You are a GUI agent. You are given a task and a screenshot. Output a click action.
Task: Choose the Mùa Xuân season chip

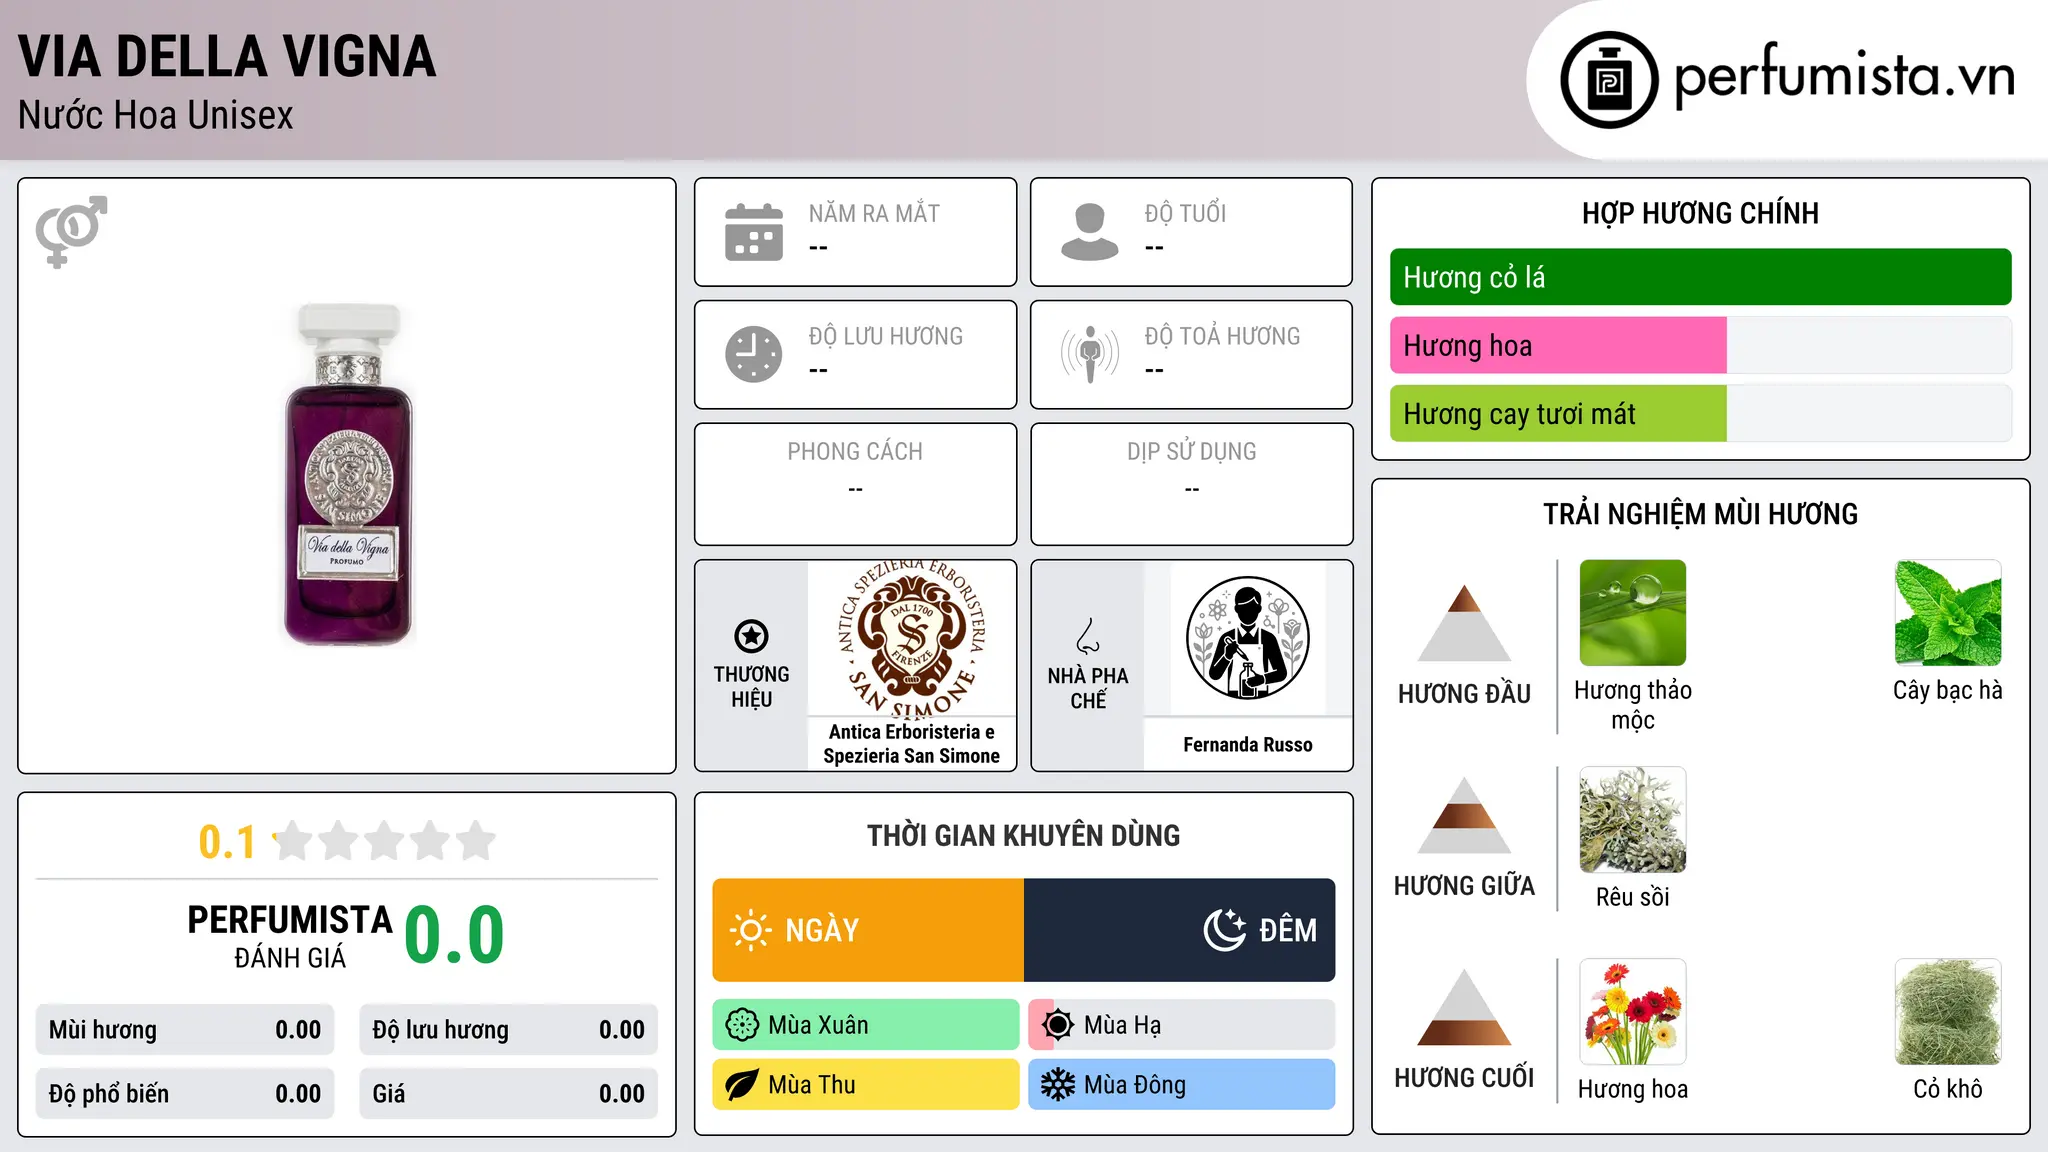866,1025
